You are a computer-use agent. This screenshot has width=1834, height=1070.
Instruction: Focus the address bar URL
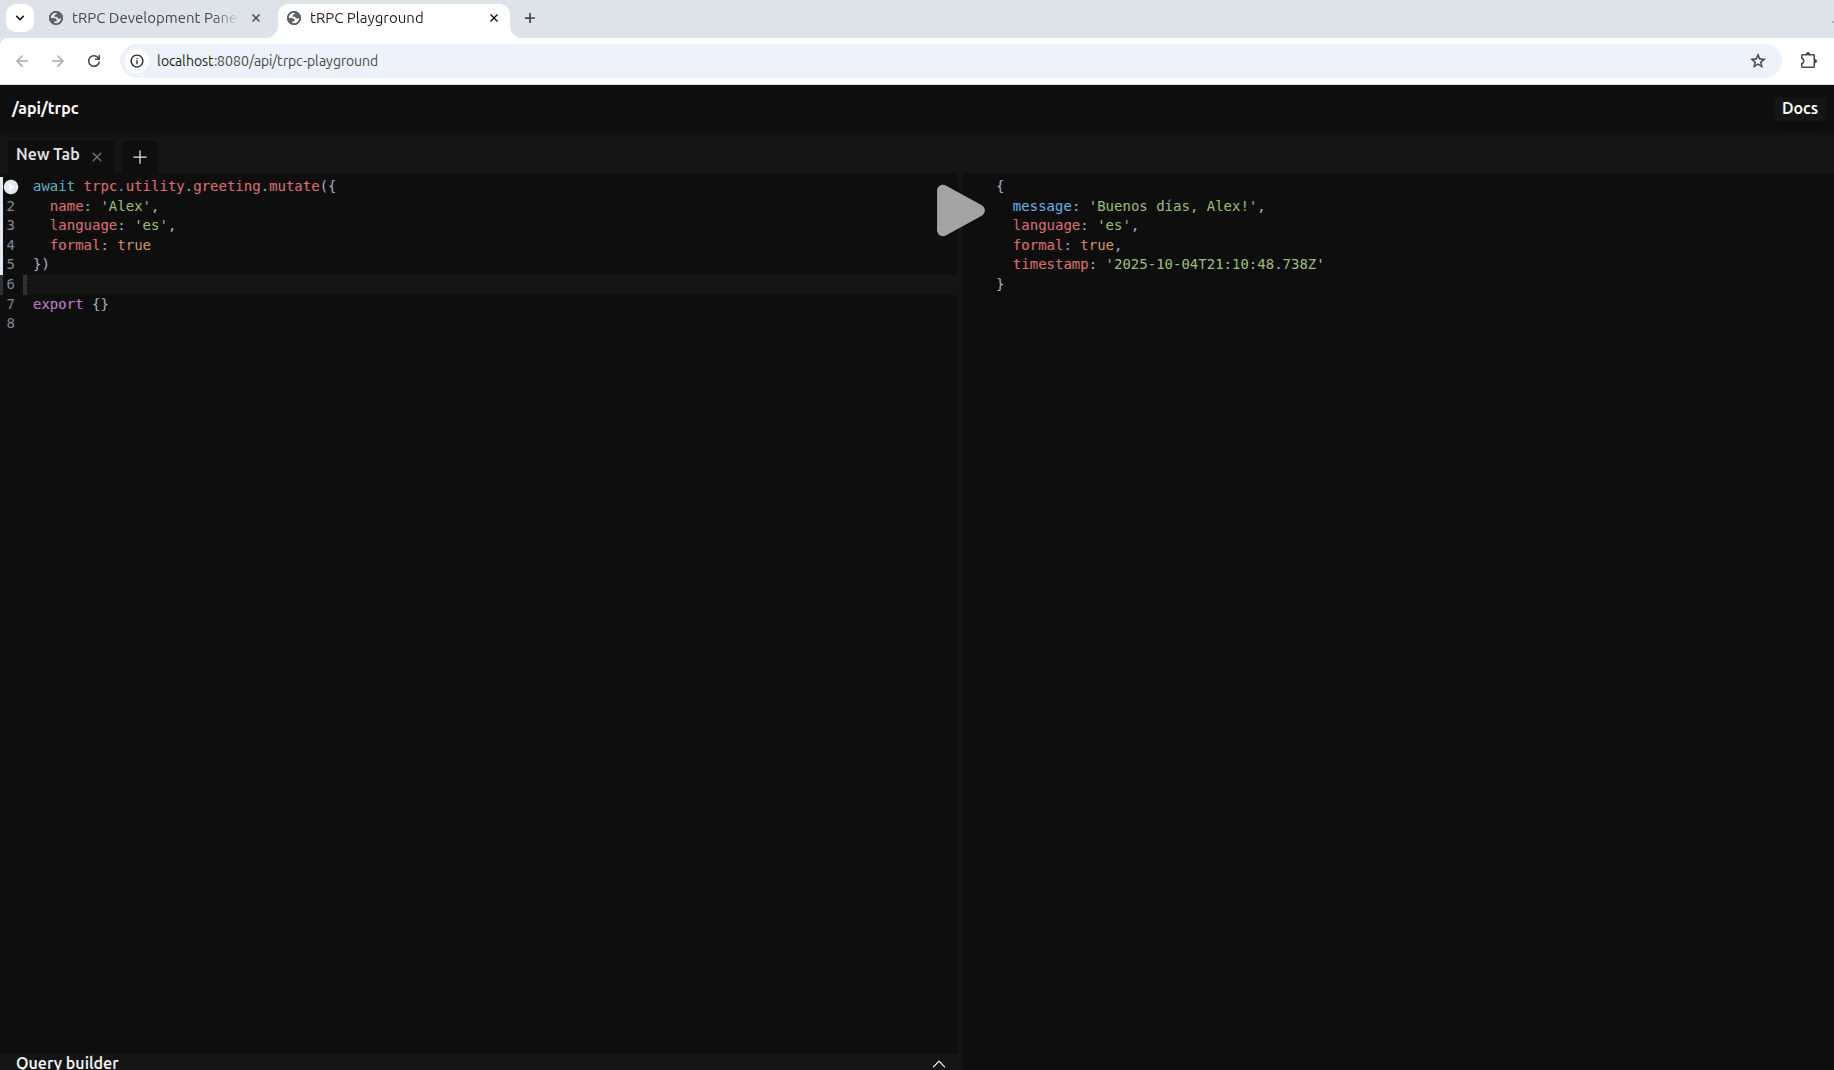pos(267,61)
